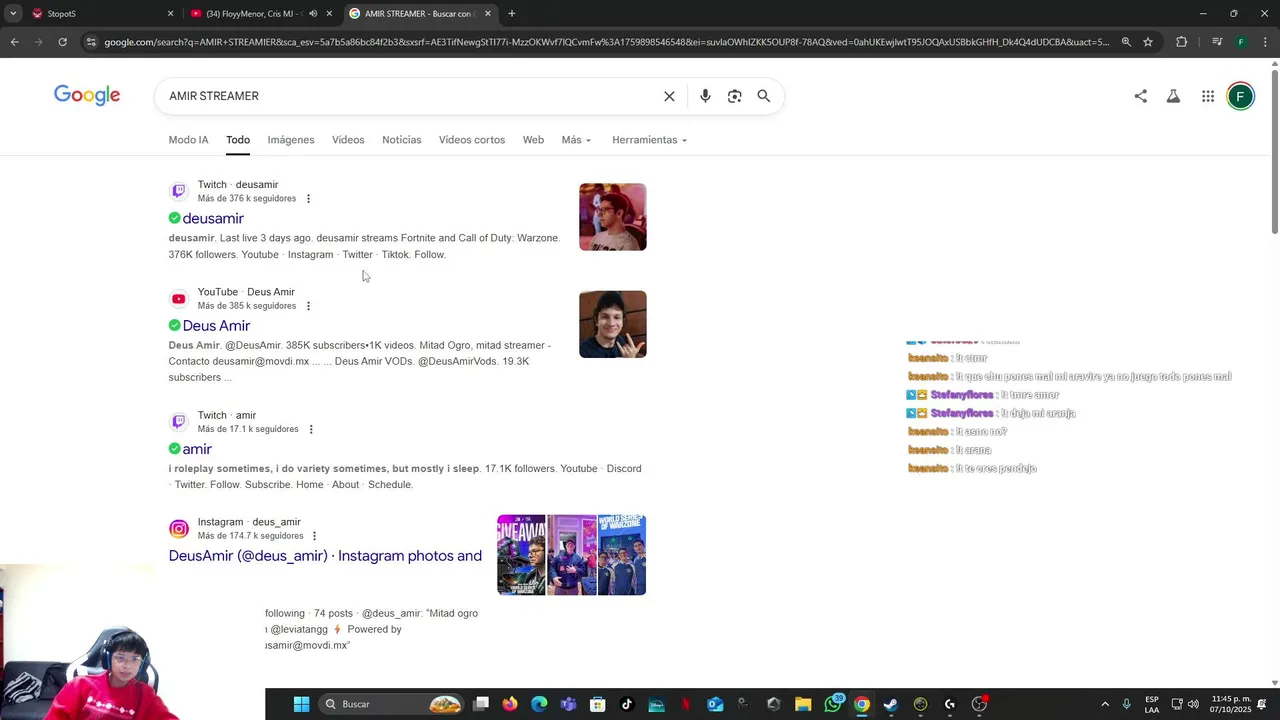Open Microsoft Store from the taskbar

(x=598, y=704)
